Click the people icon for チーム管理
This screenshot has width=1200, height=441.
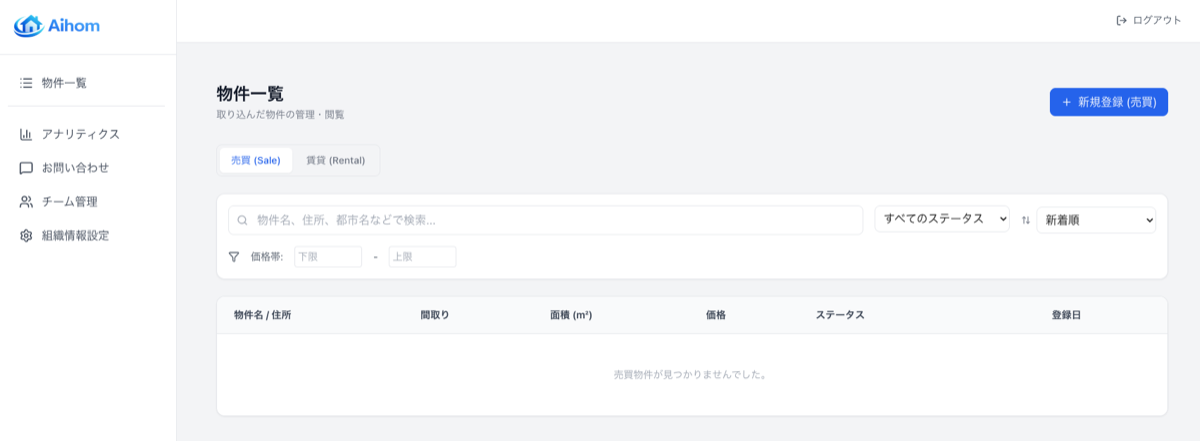[x=26, y=202]
